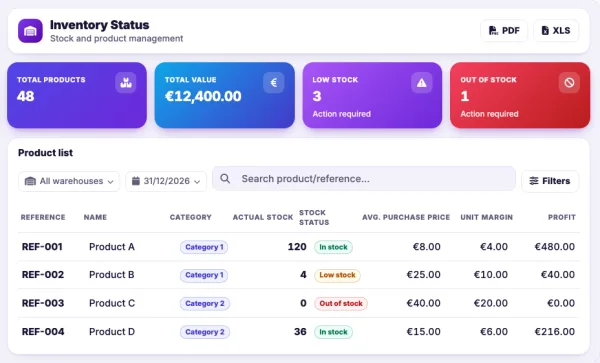600x363 pixels.
Task: Sort by Category column header
Action: tap(191, 217)
